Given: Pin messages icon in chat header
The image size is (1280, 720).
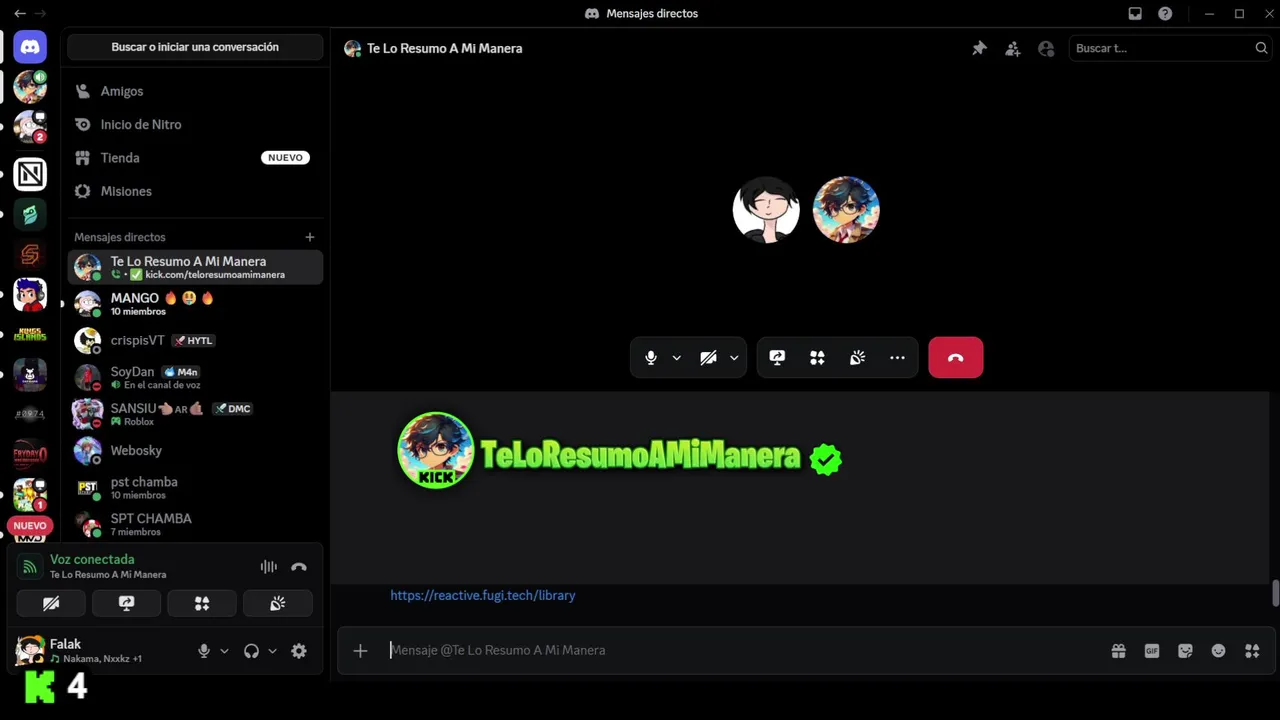Looking at the screenshot, I should [x=979, y=48].
